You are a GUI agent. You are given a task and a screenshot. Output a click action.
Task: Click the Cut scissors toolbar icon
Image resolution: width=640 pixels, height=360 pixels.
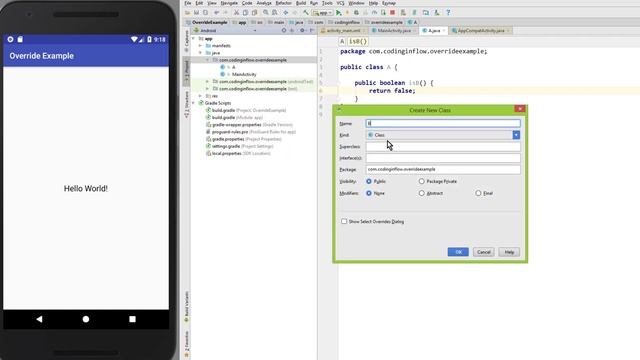(236, 13)
